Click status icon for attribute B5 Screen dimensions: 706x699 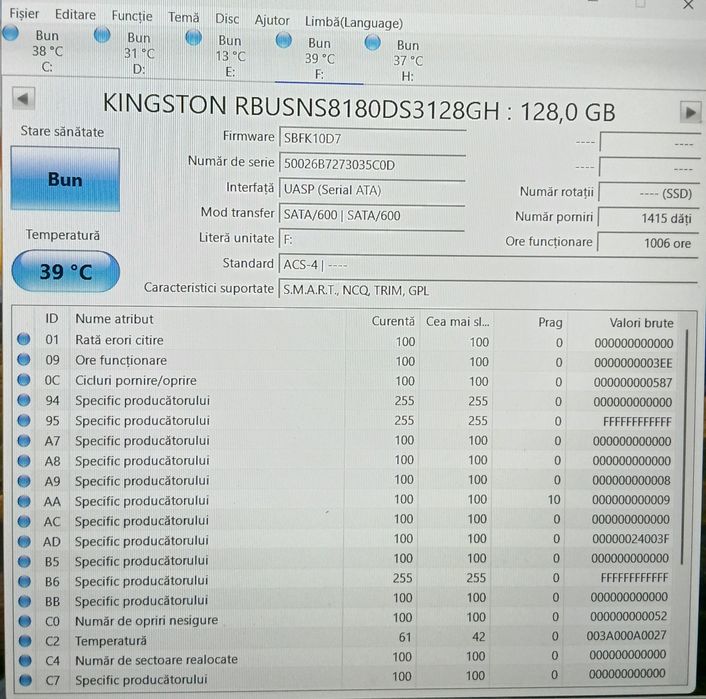[x=24, y=561]
